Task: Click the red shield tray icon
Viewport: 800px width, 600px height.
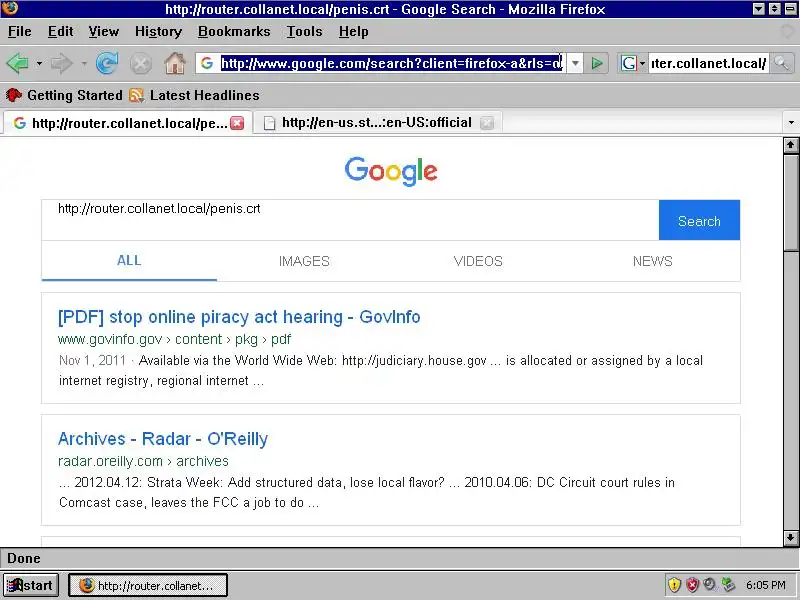Action: 692,585
